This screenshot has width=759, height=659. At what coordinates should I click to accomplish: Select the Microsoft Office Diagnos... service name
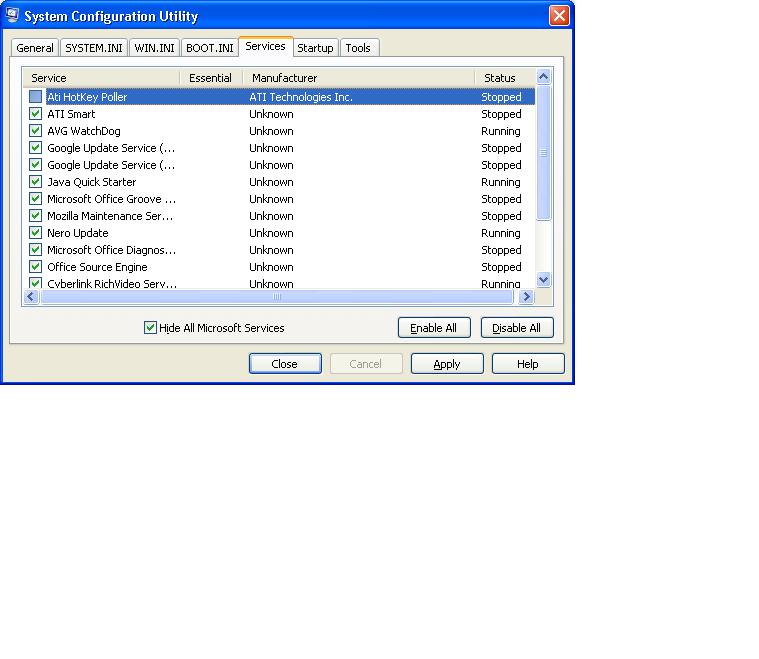point(111,249)
